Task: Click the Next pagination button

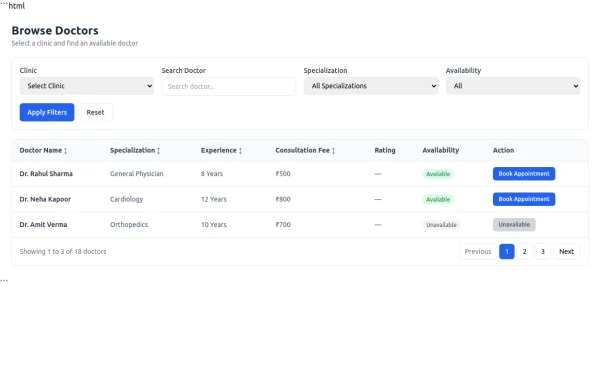Action: (x=566, y=252)
